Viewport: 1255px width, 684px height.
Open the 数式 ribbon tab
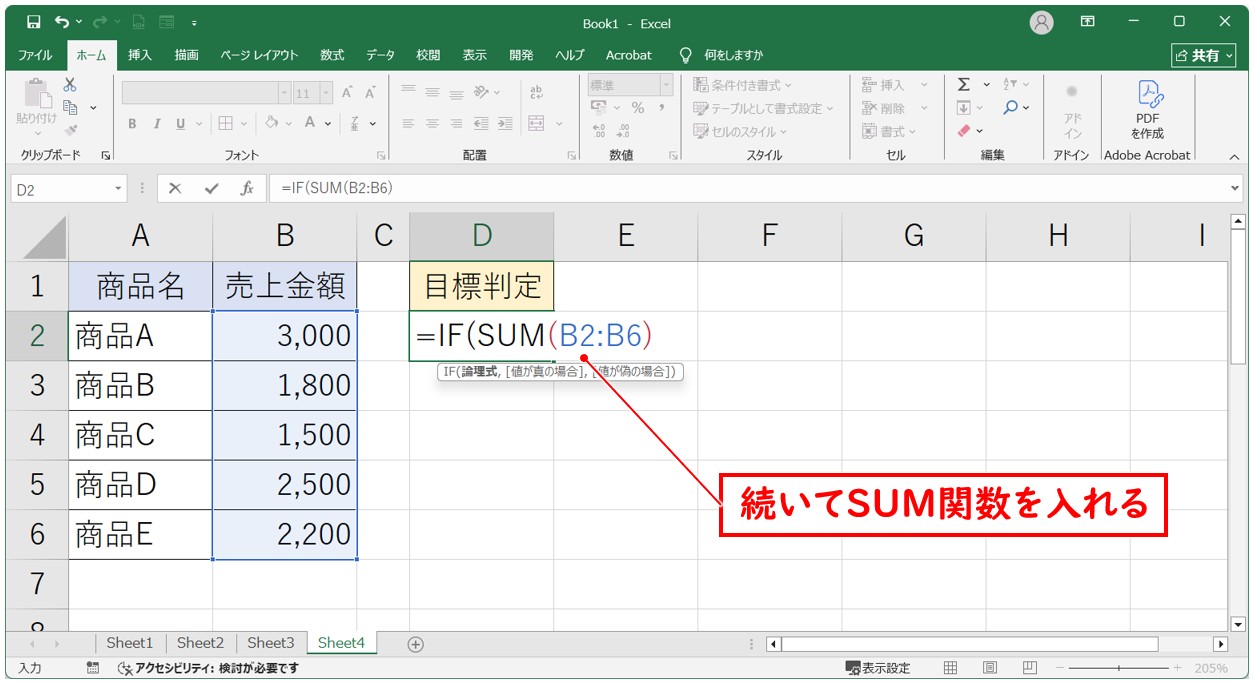(x=332, y=55)
